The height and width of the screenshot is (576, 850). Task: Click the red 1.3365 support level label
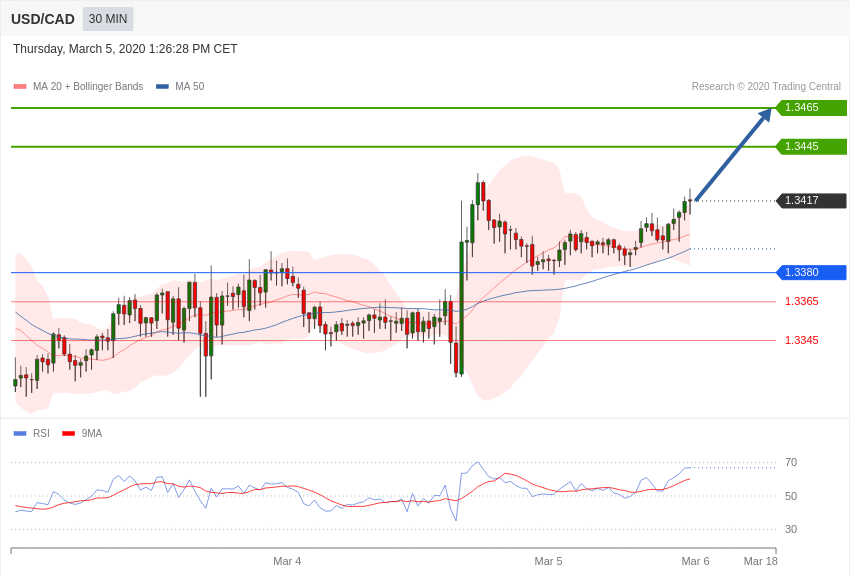802,301
